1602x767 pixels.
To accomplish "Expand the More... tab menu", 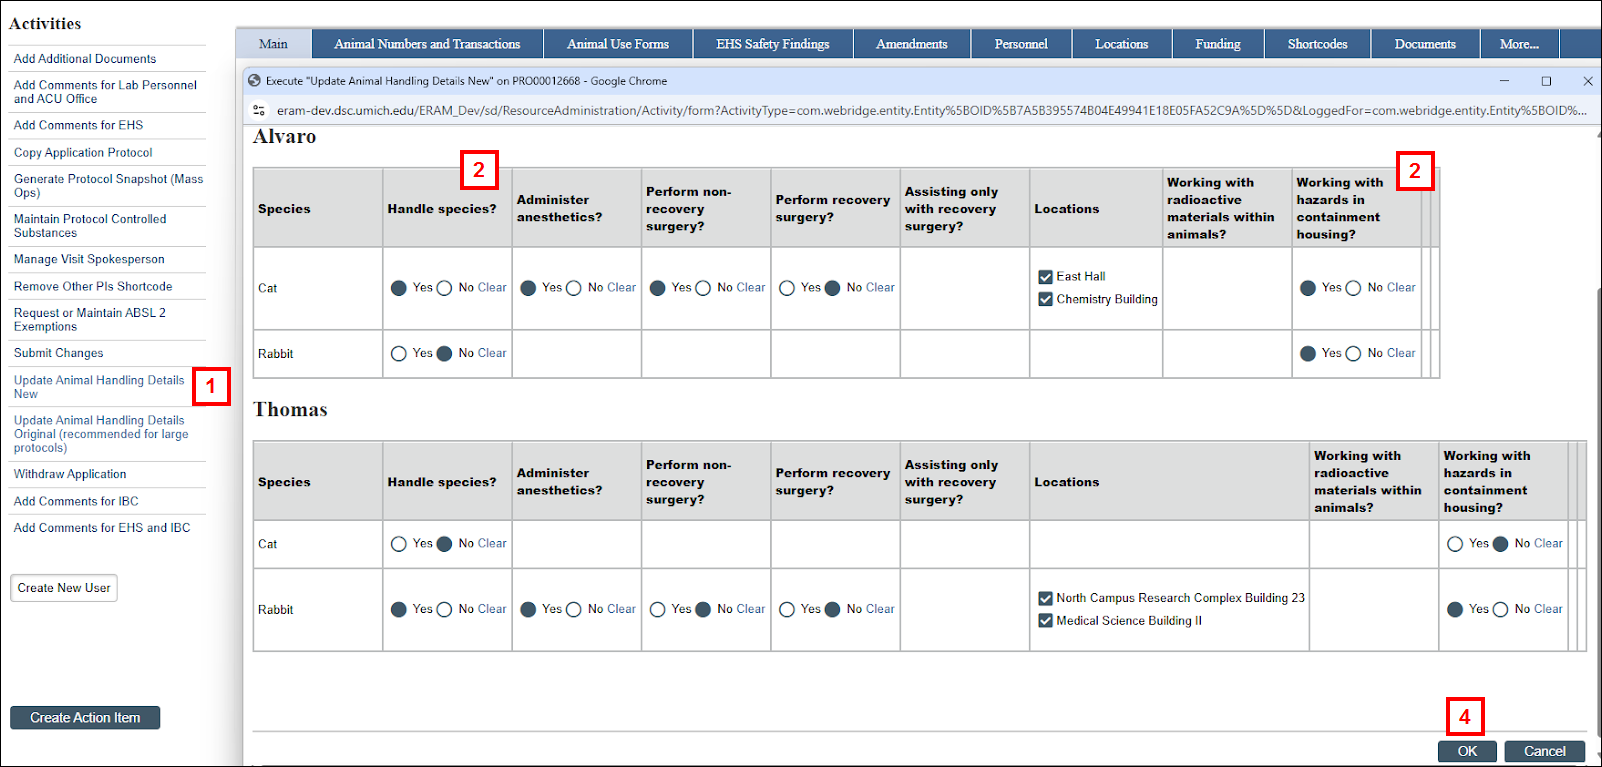I will pos(1519,44).
